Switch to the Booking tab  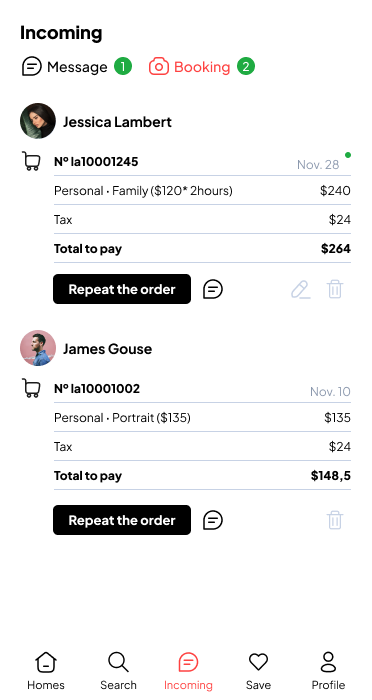coord(189,67)
